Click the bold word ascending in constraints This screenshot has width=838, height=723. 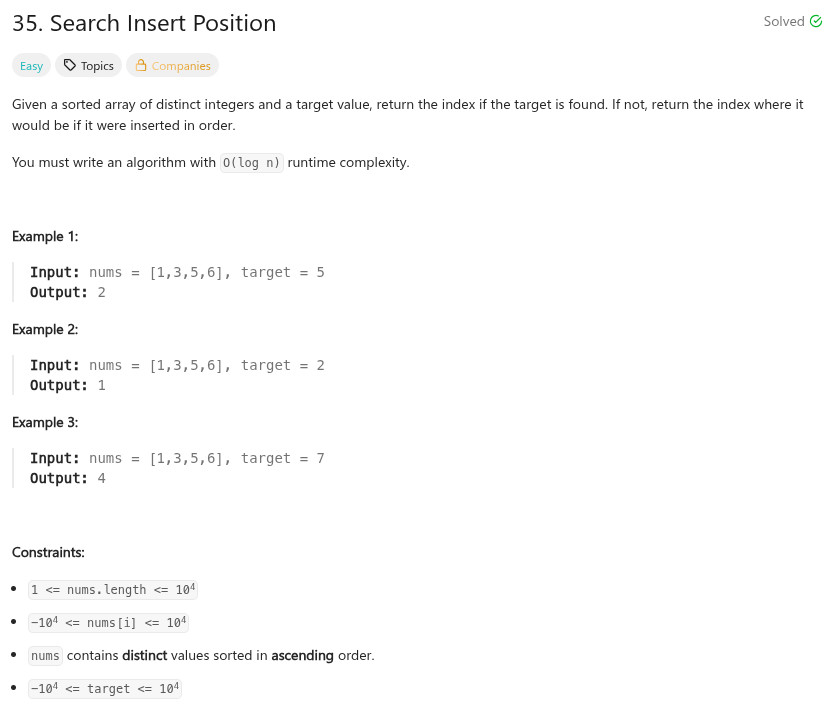304,656
